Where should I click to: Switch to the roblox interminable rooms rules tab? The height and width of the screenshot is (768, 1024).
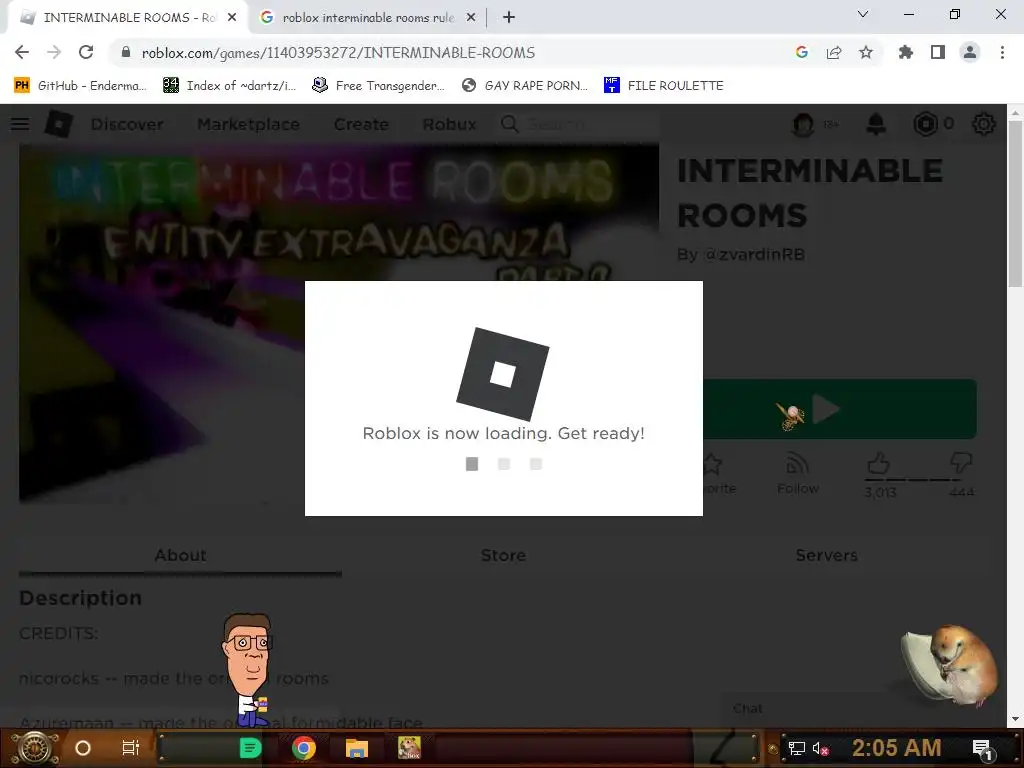368,17
